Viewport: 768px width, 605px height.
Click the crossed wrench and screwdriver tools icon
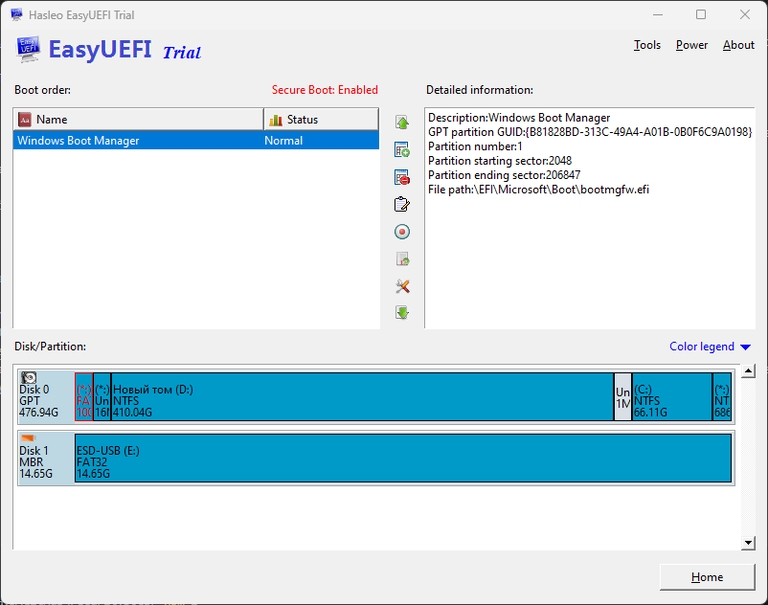point(402,287)
